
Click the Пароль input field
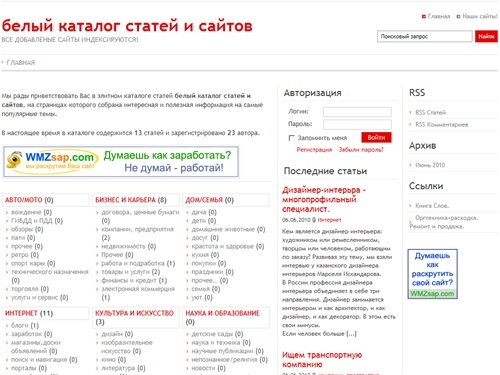357,124
